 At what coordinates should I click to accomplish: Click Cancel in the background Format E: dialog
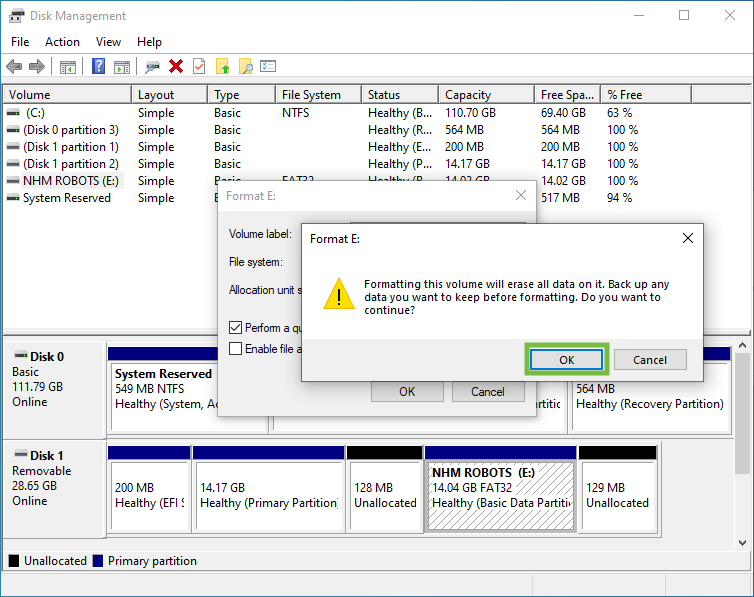click(488, 392)
